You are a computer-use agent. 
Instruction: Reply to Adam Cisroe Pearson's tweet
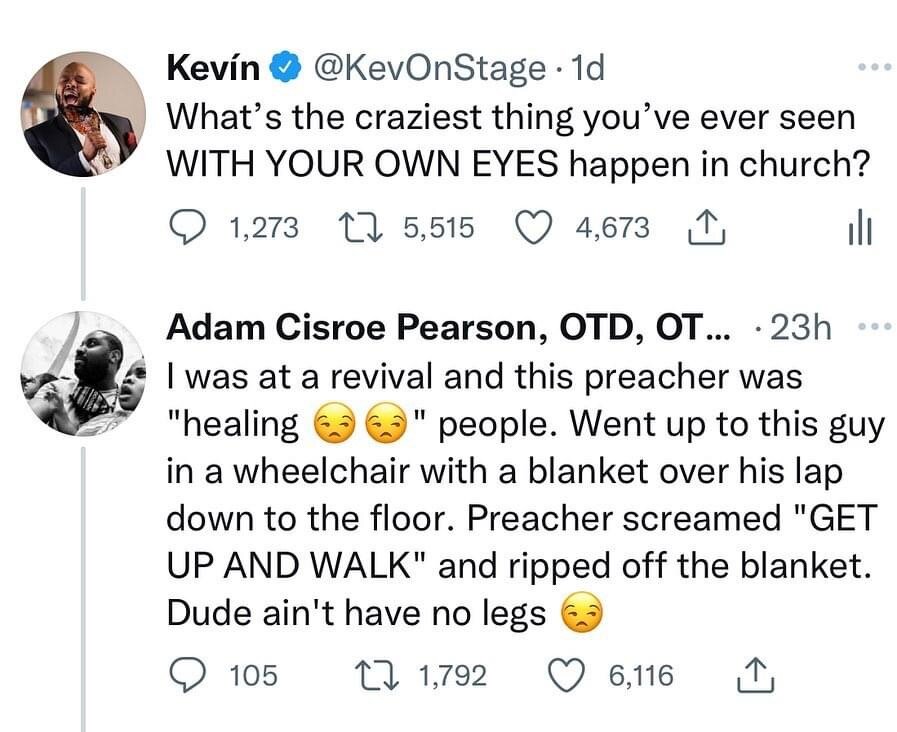(x=186, y=676)
